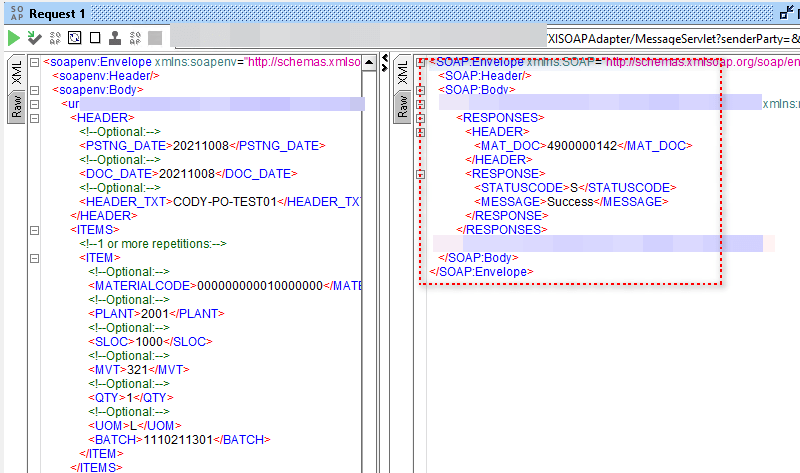Viewport: 800px width, 473px height.
Task: Switch to Raw tab in response panel
Action: (403, 108)
